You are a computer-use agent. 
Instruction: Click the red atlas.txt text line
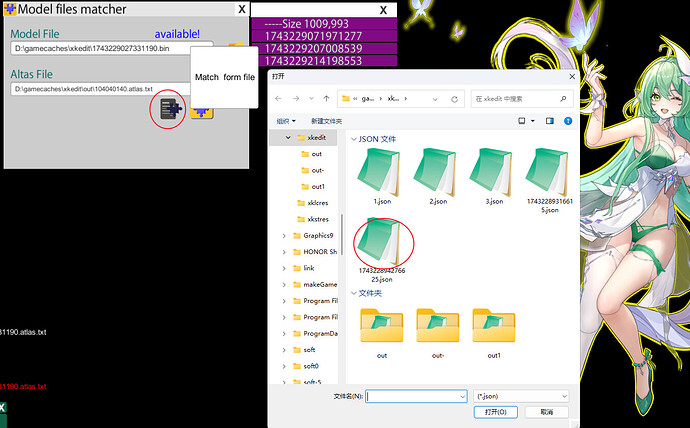23,387
